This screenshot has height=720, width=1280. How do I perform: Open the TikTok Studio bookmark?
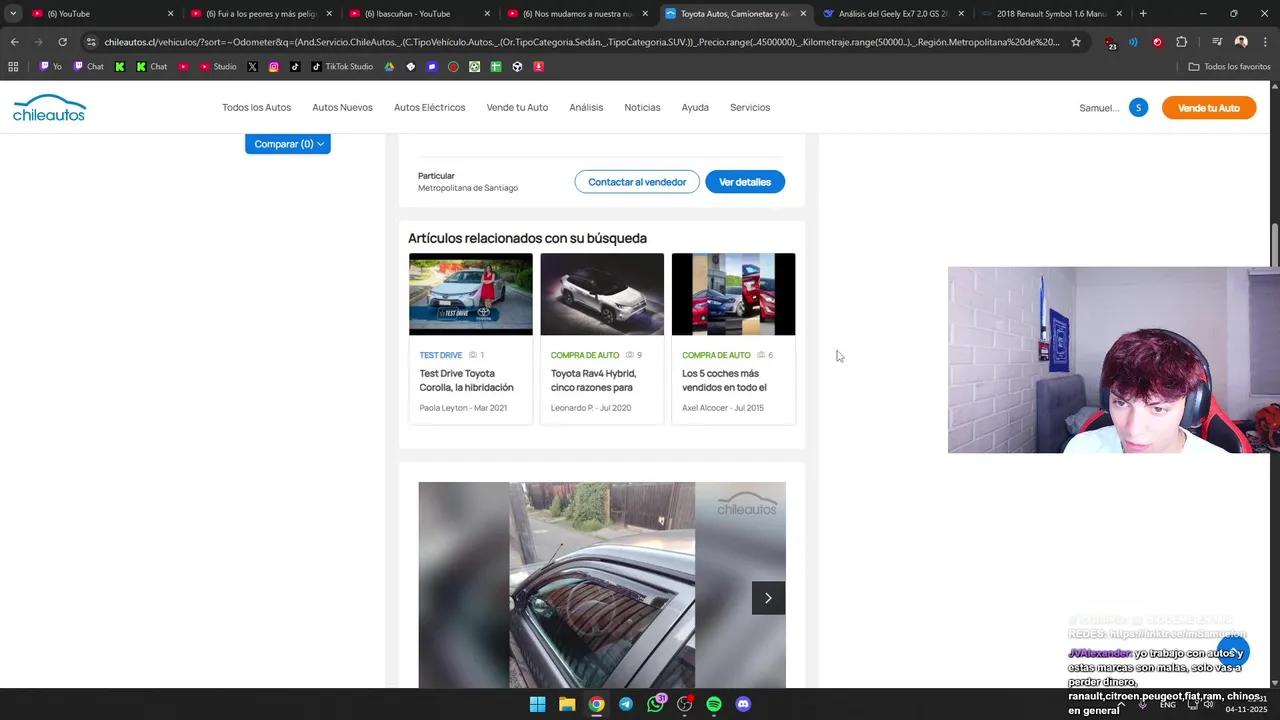(x=341, y=66)
